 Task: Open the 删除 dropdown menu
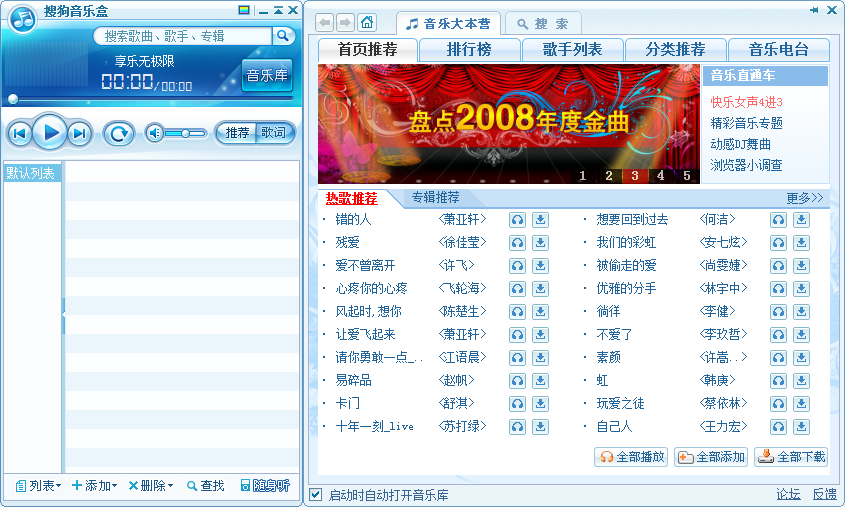click(x=151, y=486)
